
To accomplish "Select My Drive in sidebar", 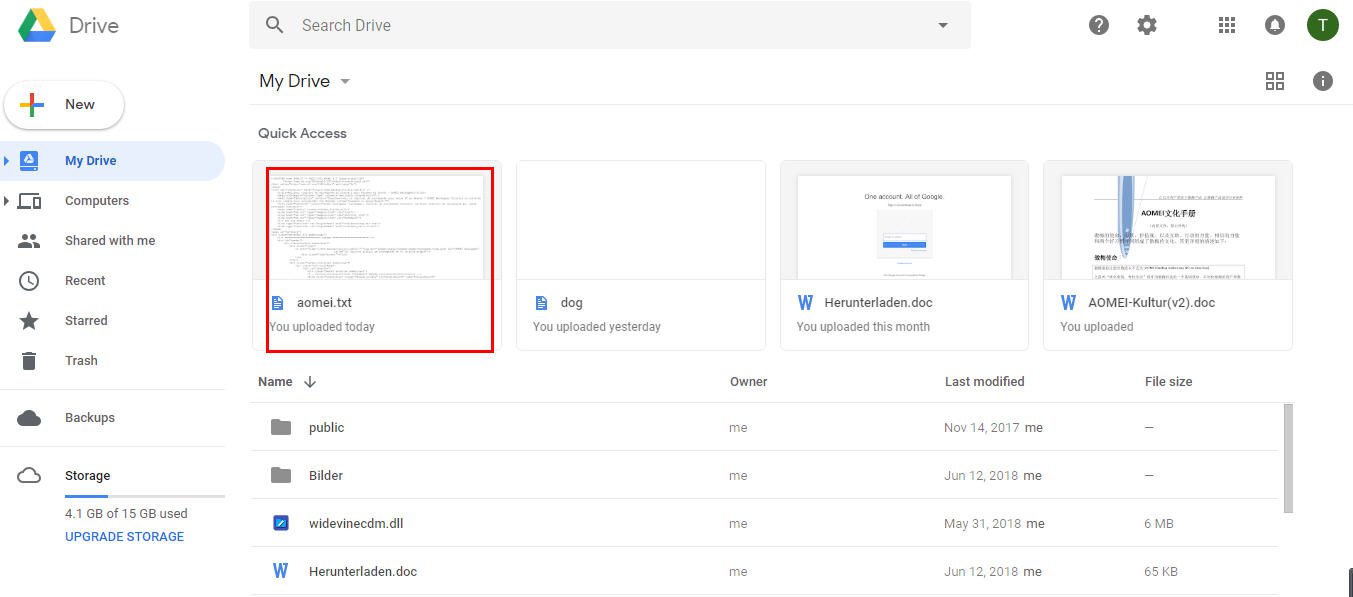I will [112, 161].
